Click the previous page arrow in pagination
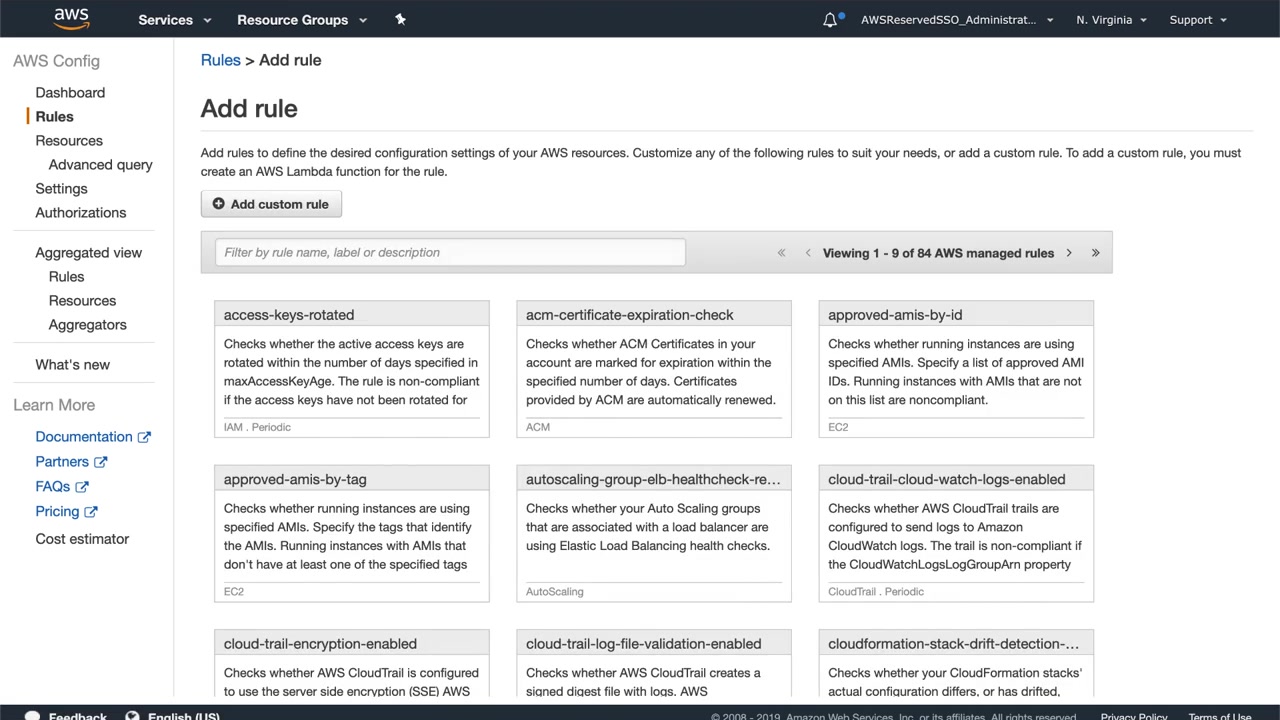 pyautogui.click(x=808, y=253)
